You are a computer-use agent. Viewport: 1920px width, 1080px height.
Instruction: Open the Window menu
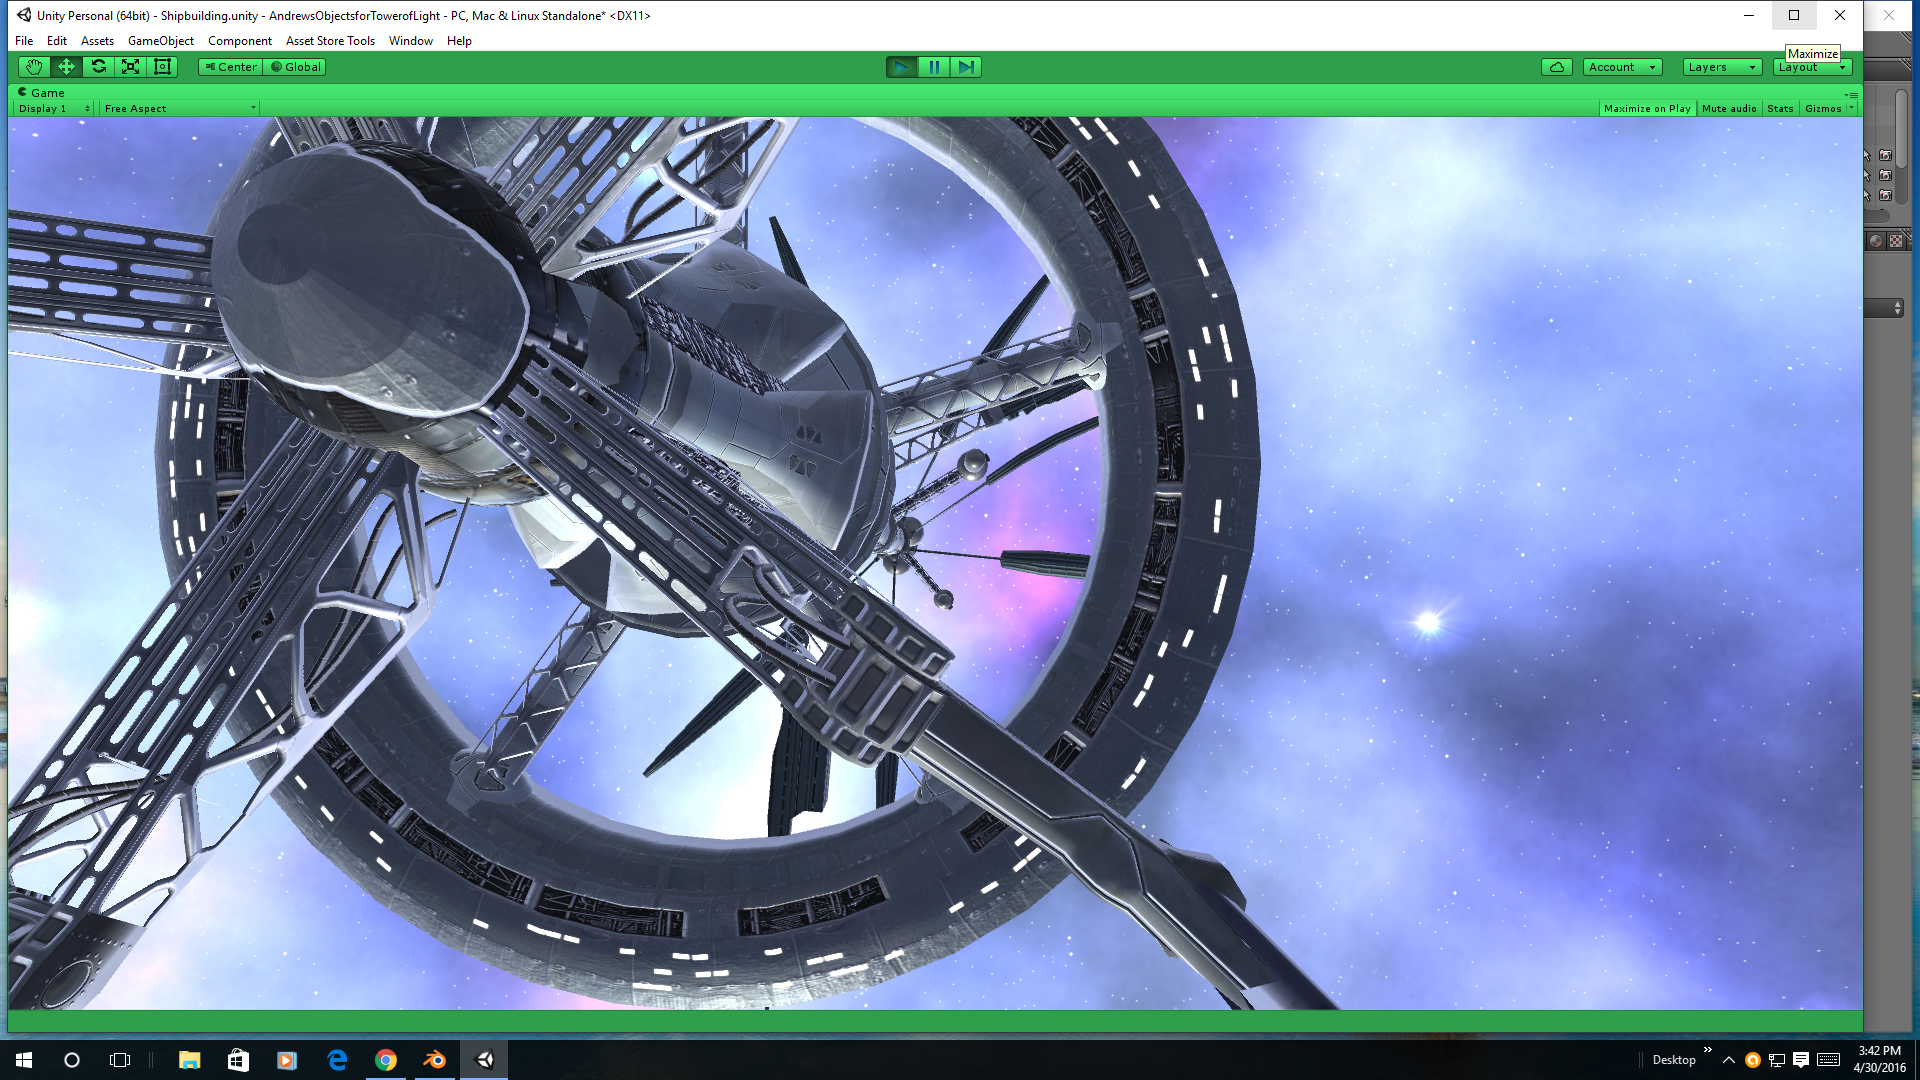(411, 41)
